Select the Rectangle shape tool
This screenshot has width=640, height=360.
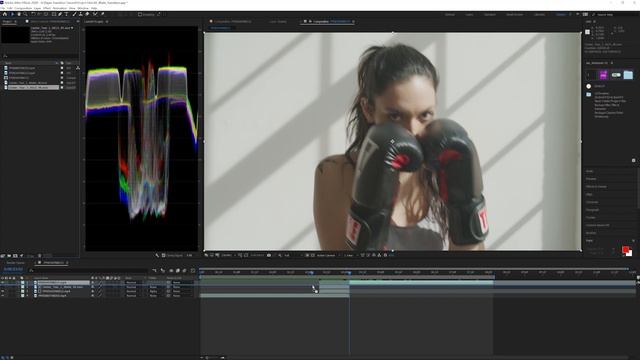tap(53, 14)
